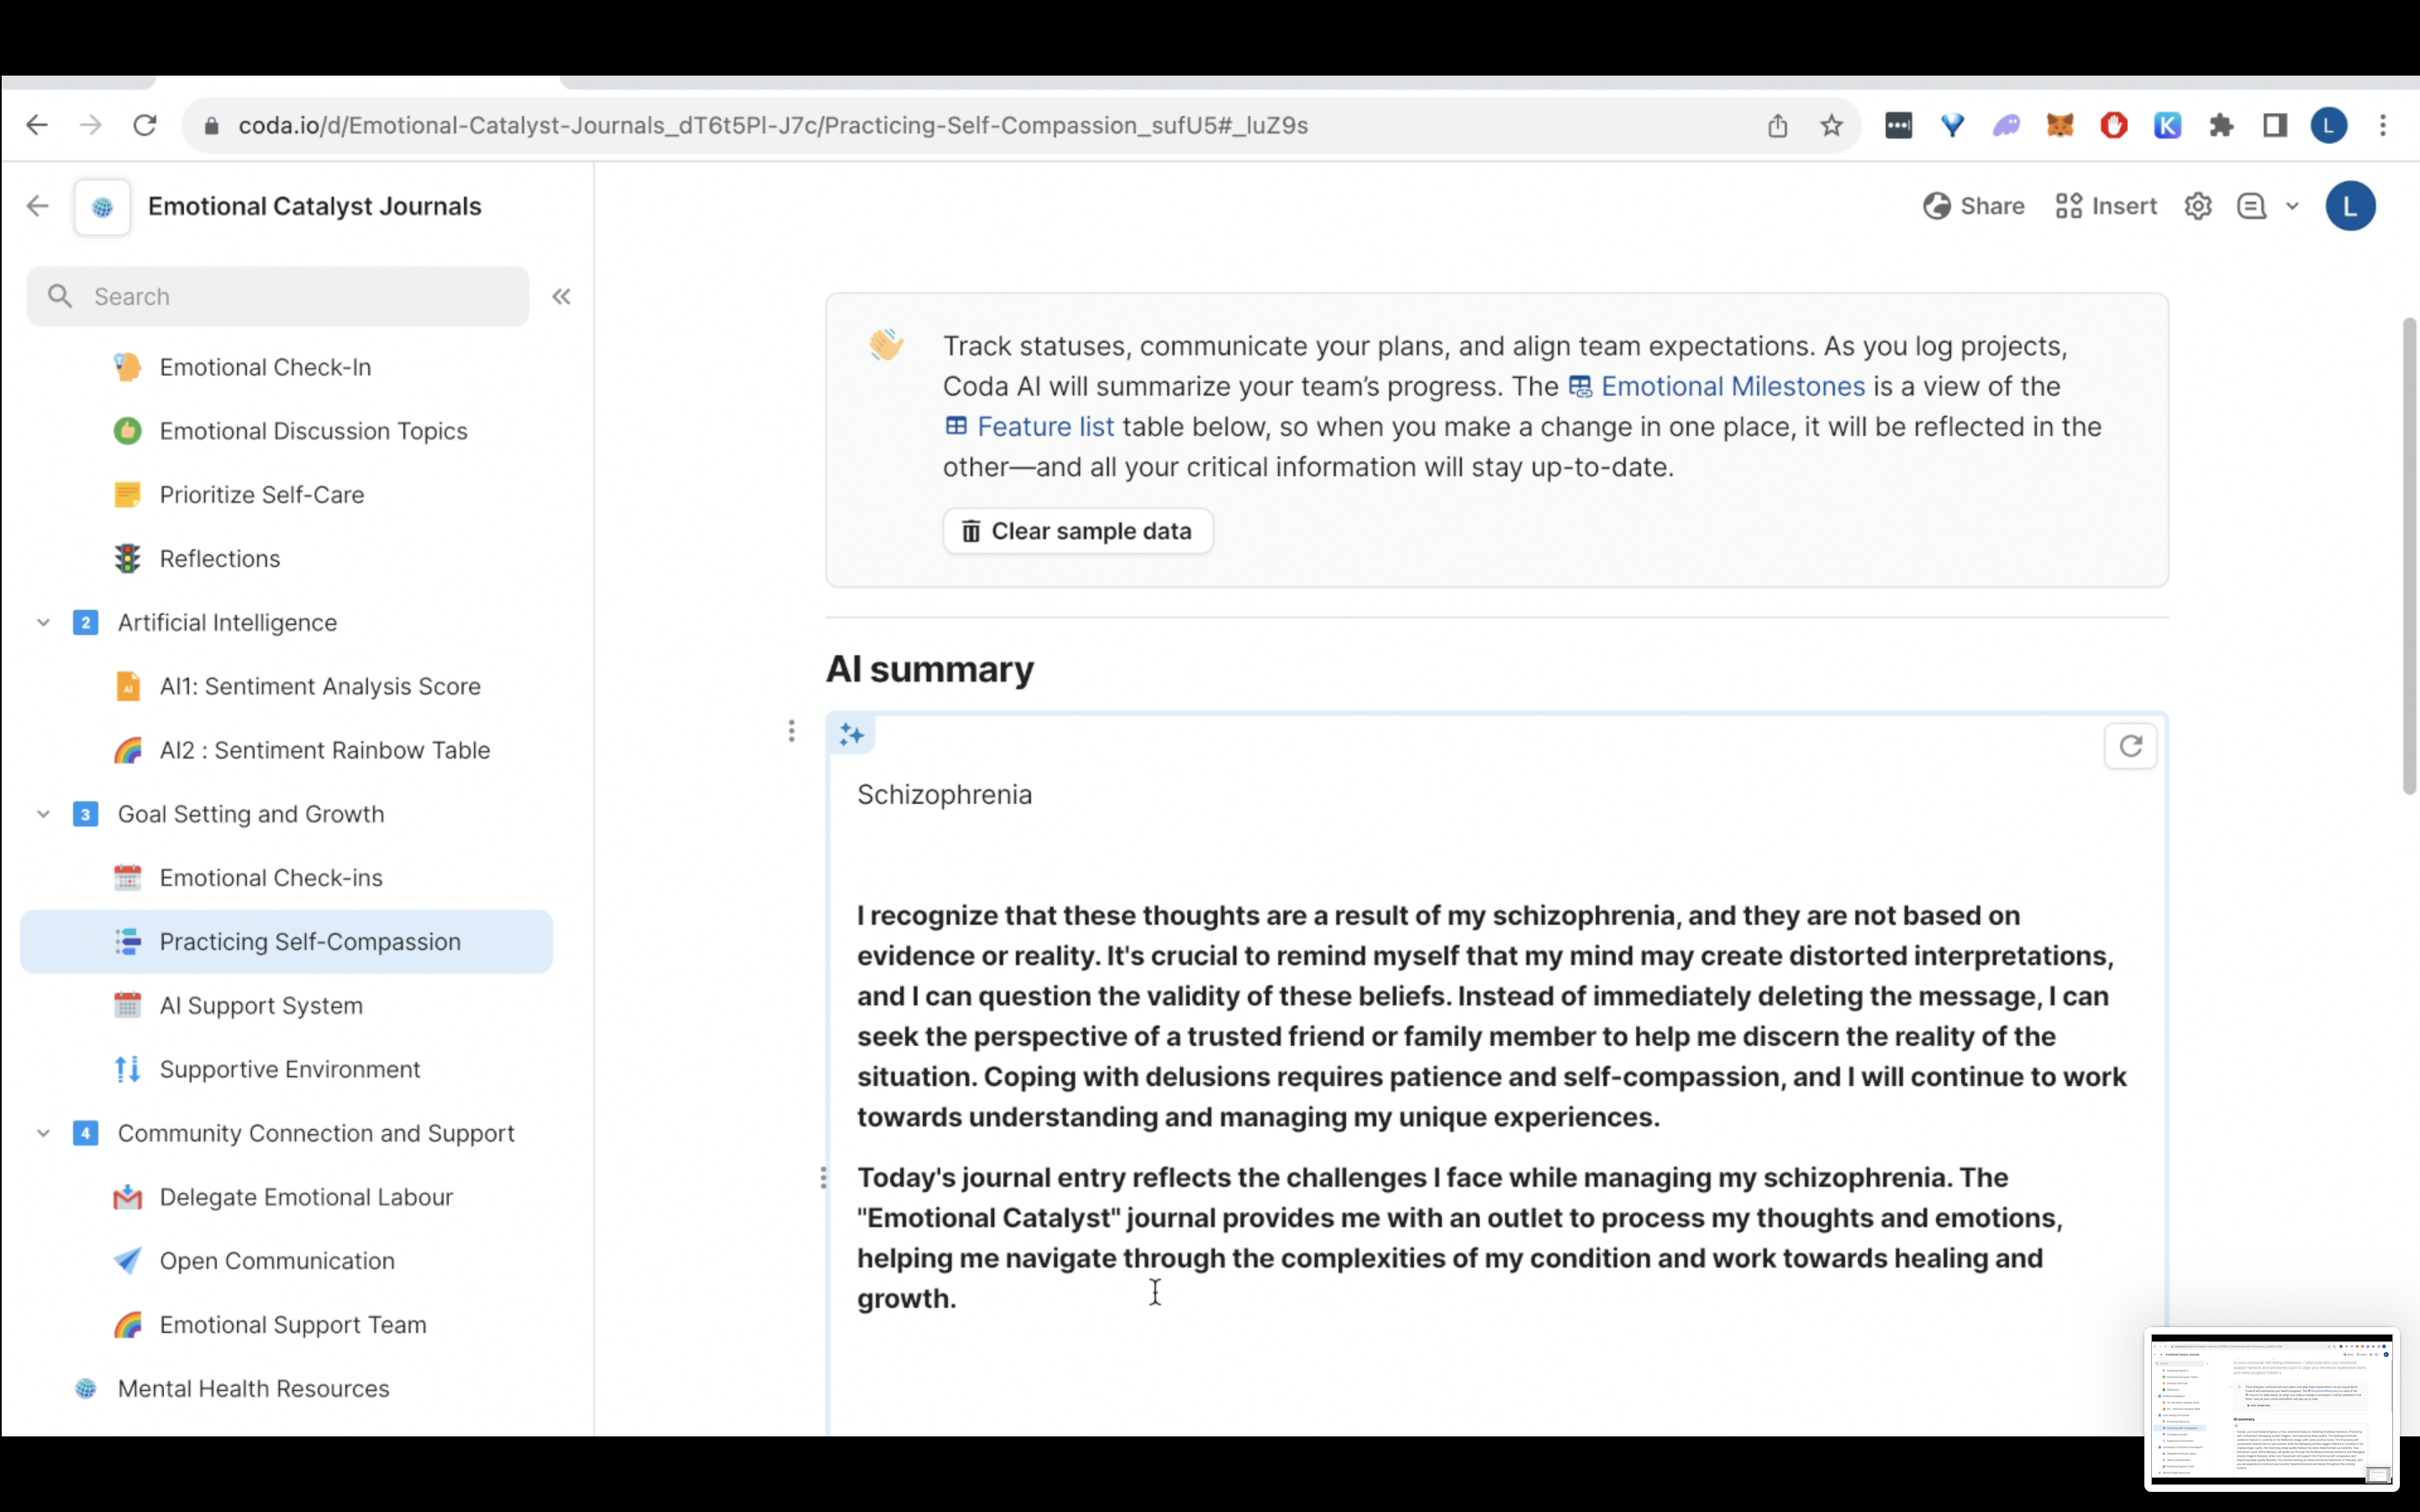Open the comments panel icon

click(x=2250, y=206)
